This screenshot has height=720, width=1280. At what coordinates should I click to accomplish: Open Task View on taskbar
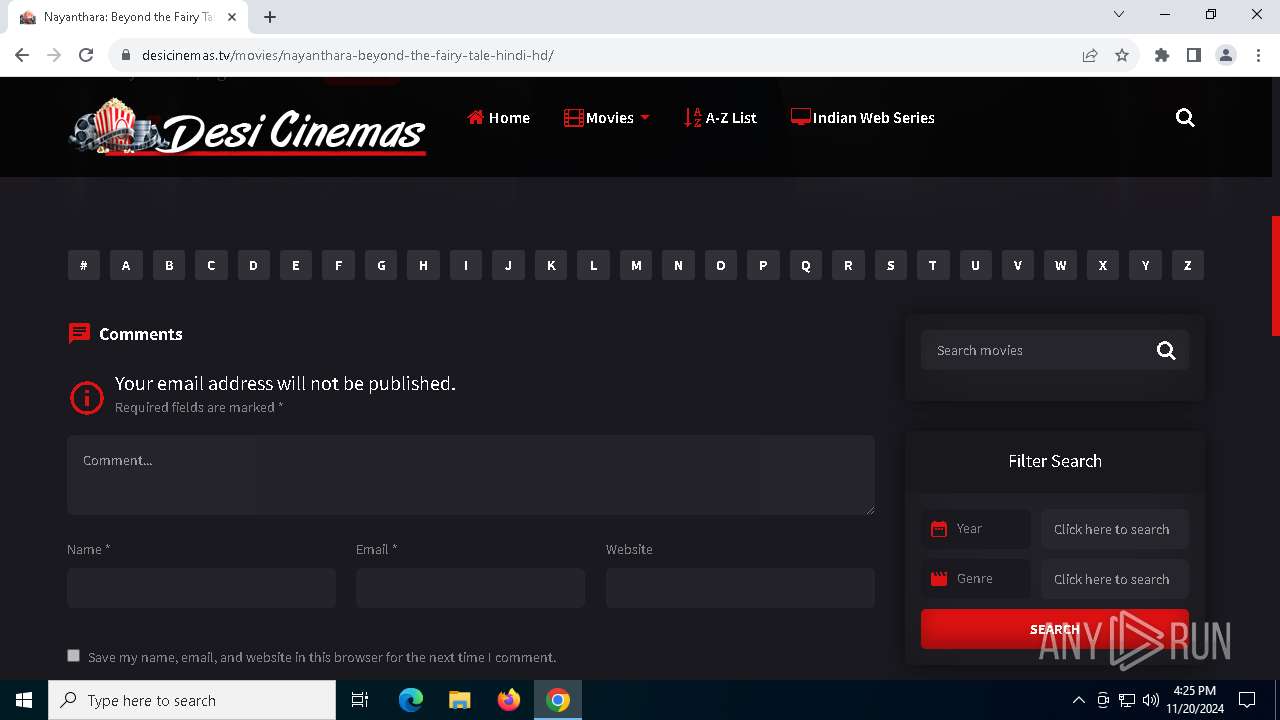(360, 700)
